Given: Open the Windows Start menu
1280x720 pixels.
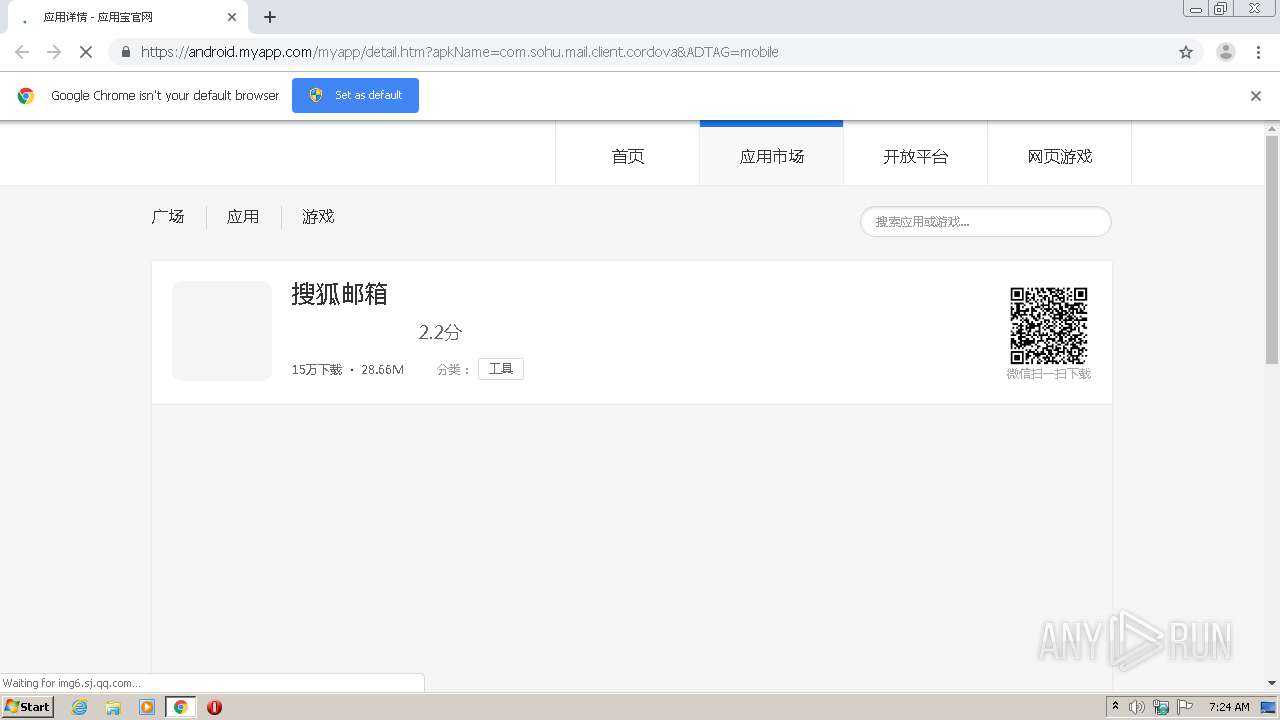Looking at the screenshot, I should click(28, 706).
